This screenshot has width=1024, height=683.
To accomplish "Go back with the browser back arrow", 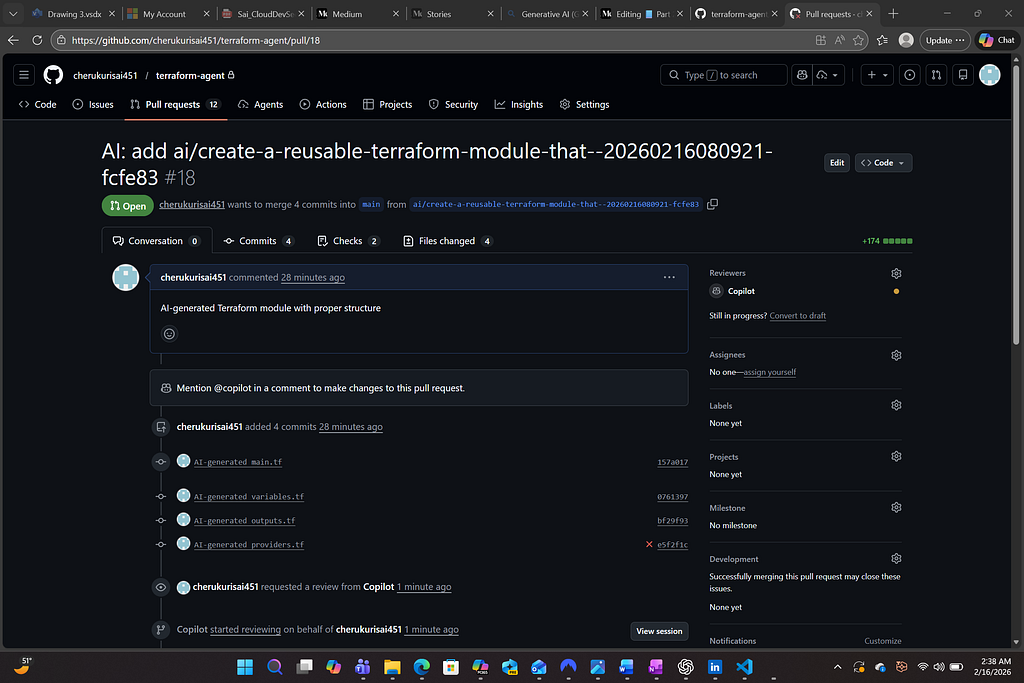I will pyautogui.click(x=13, y=40).
